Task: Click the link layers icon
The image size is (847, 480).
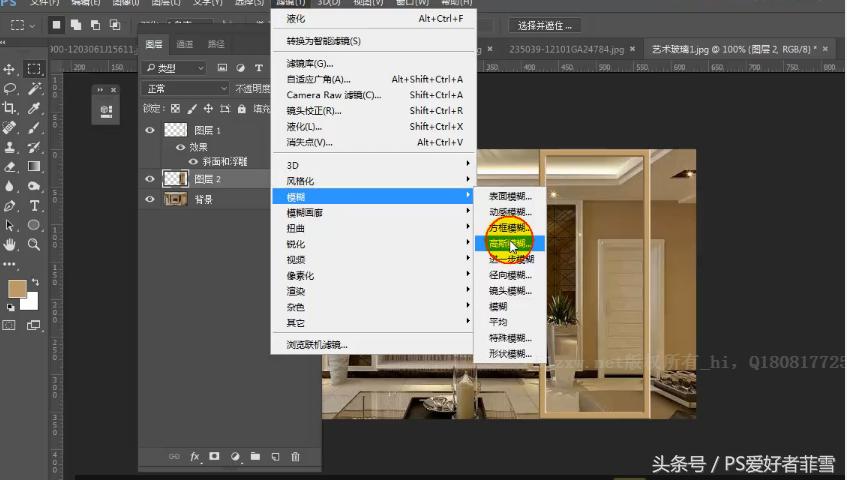Action: [x=174, y=456]
